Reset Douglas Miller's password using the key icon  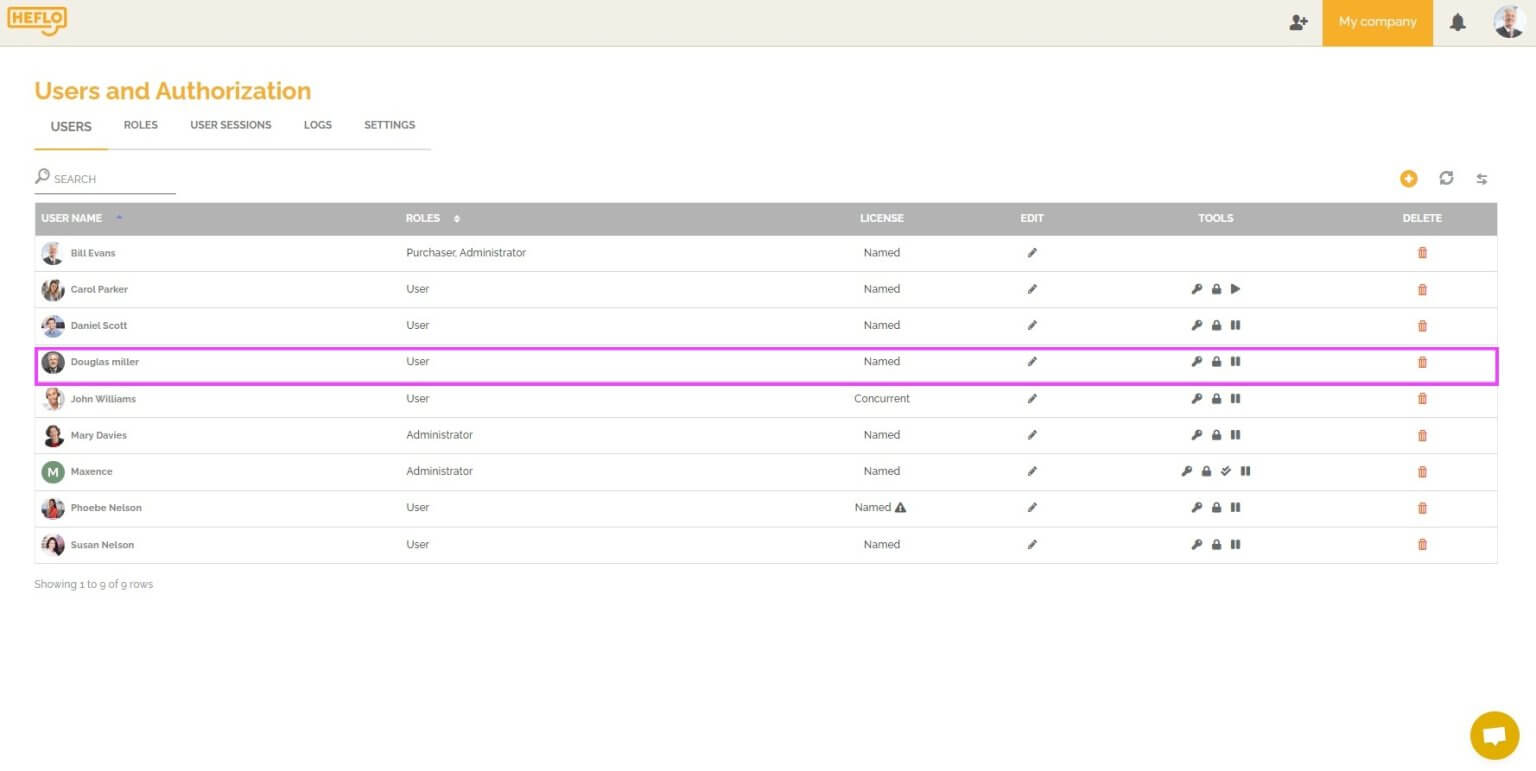click(x=1196, y=361)
